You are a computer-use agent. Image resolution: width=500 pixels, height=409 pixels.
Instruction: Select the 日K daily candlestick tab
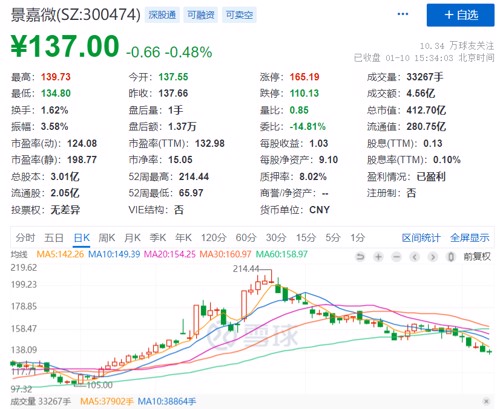82,238
